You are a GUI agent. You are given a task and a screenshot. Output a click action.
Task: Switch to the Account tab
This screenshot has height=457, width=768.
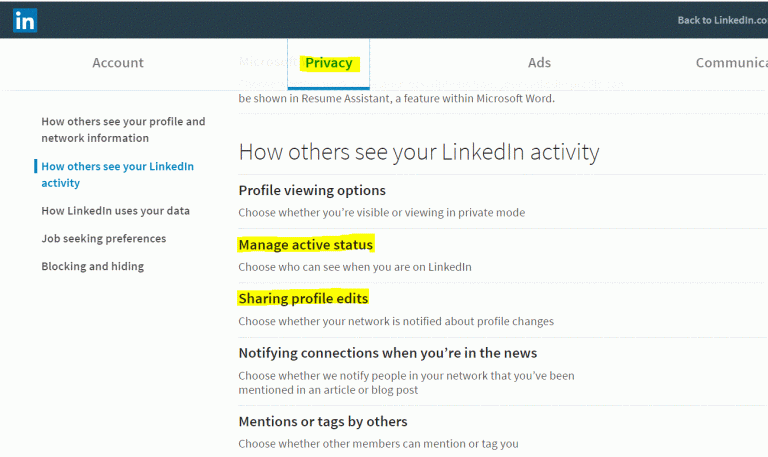click(118, 63)
